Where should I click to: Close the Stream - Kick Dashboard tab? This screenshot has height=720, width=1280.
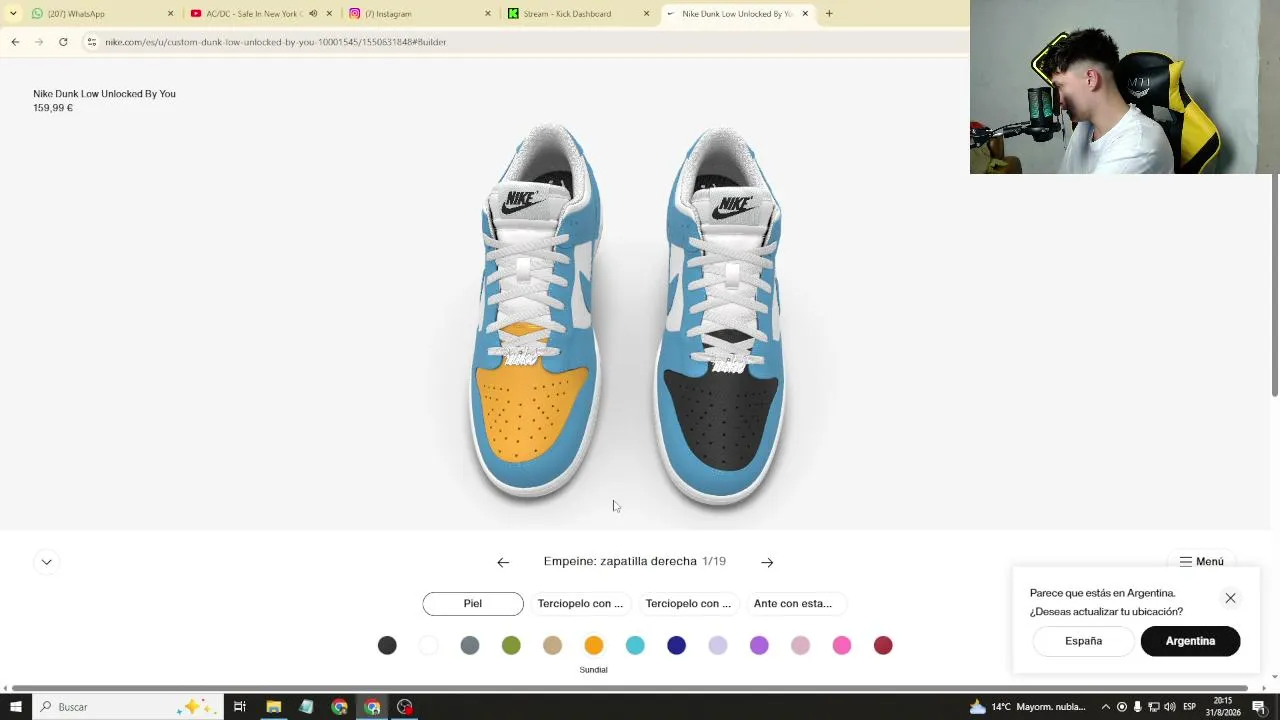click(x=646, y=14)
